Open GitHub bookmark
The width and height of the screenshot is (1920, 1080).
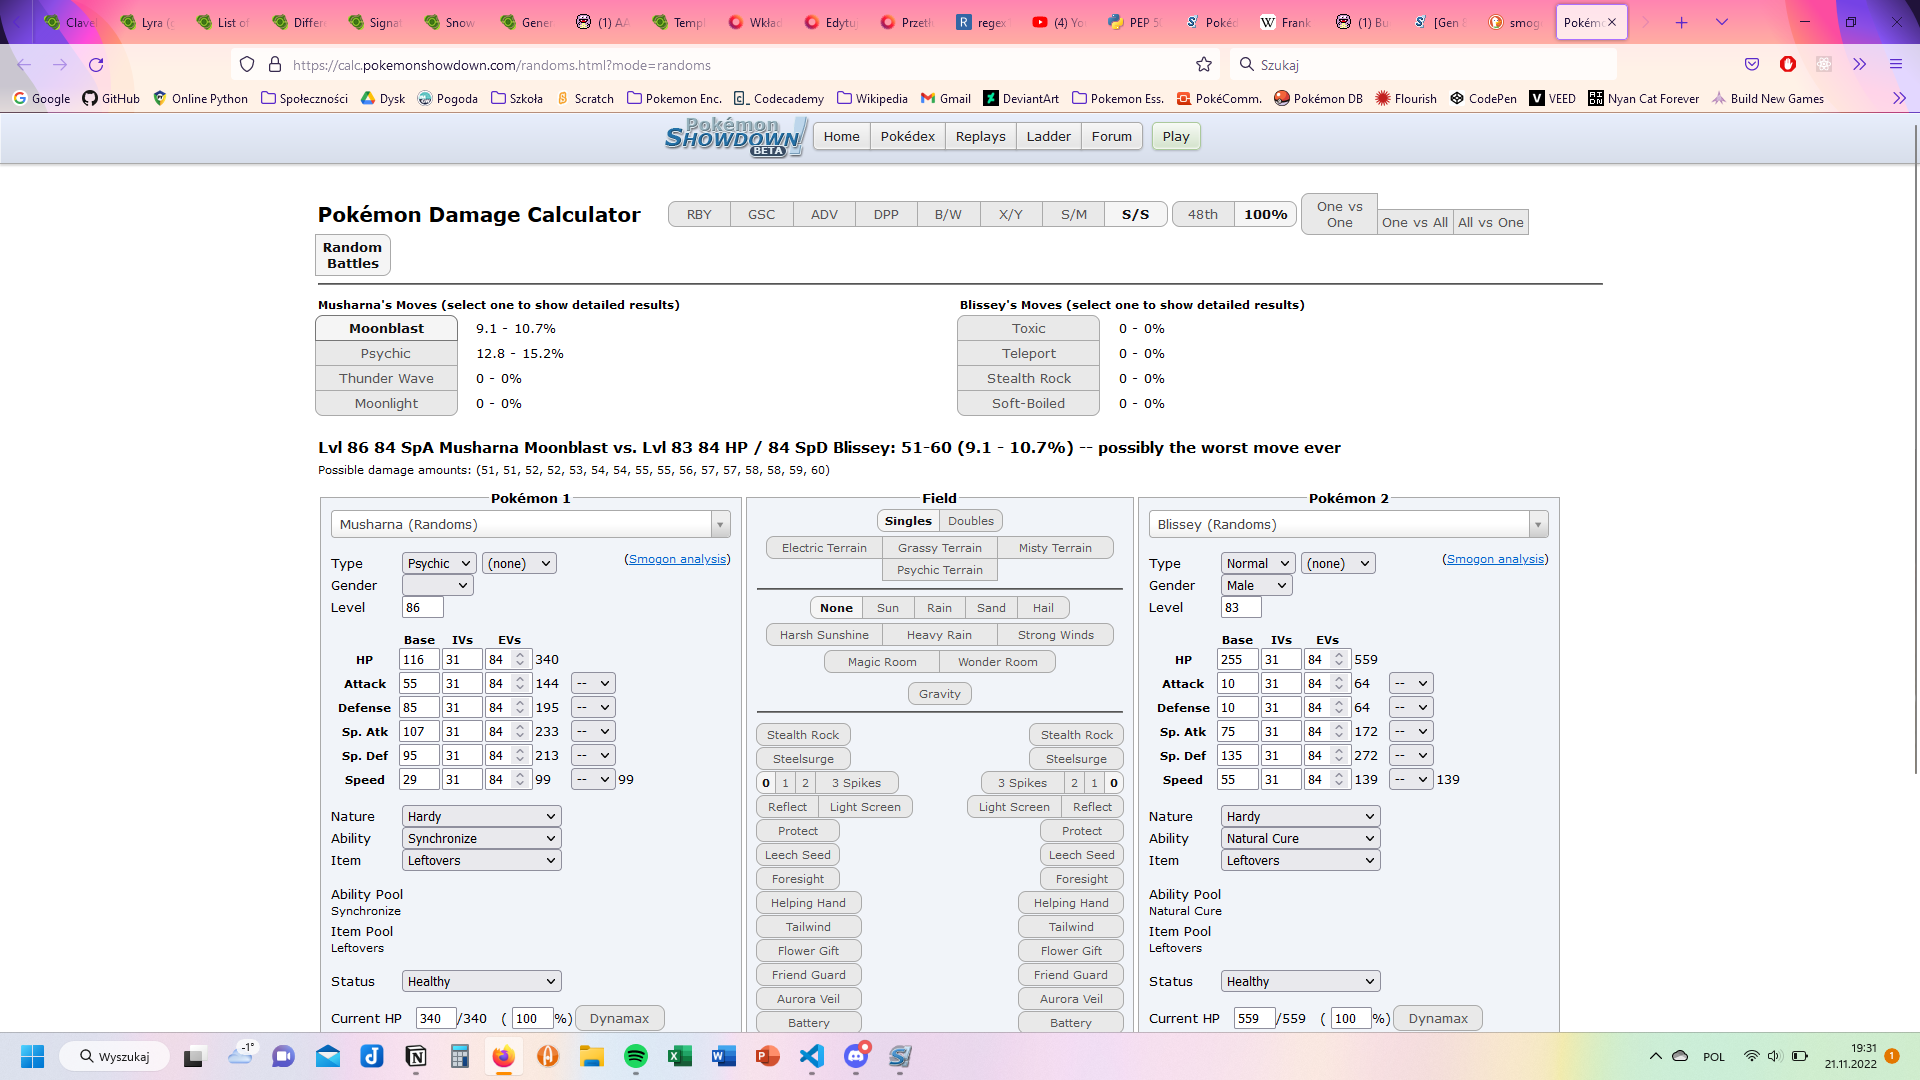coord(111,98)
